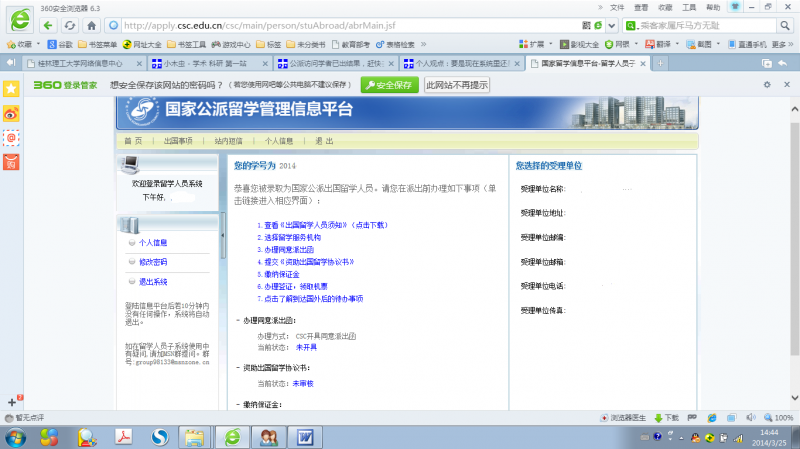This screenshot has width=800, height=449.
Task: Open the red shopping icon in the sidebar
Action: [x=11, y=162]
